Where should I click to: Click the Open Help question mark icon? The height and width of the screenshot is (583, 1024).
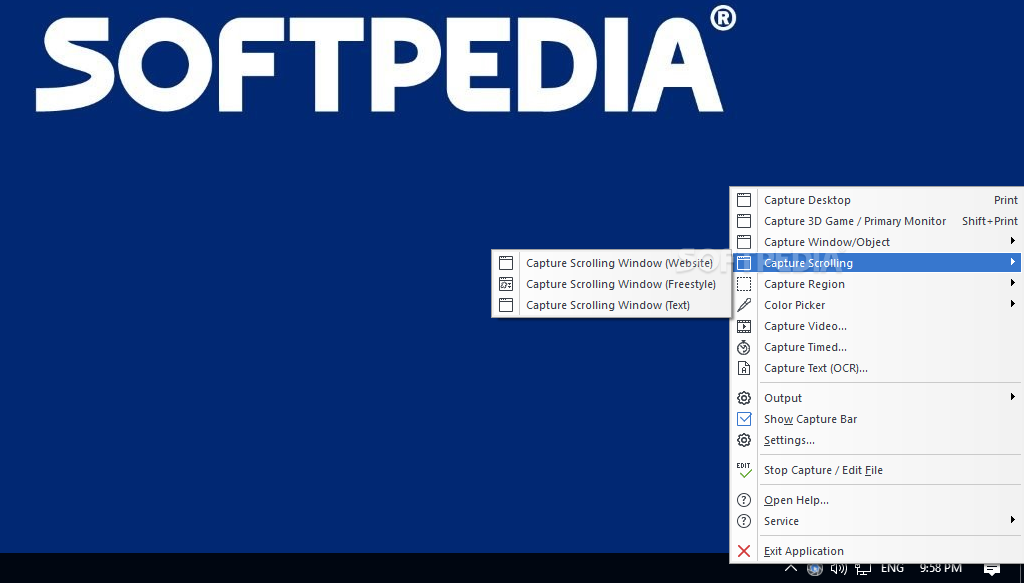744,500
